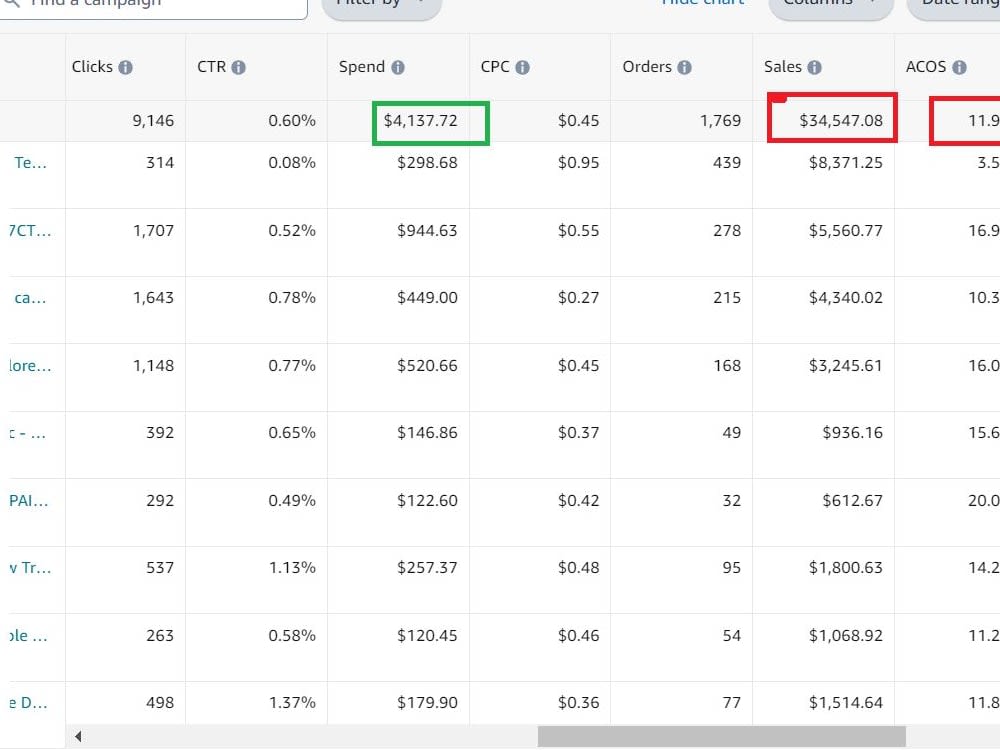Sort by the CTR column header
This screenshot has height=750, width=1000.
(212, 67)
